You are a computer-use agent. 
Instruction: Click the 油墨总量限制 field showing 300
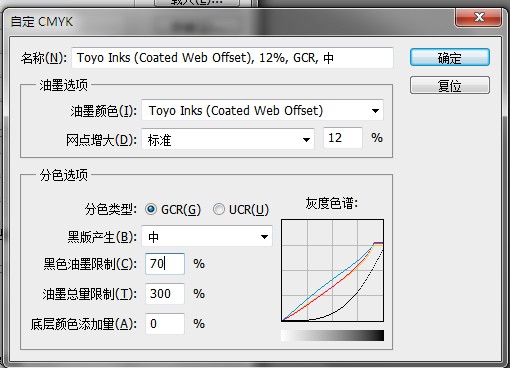point(165,294)
